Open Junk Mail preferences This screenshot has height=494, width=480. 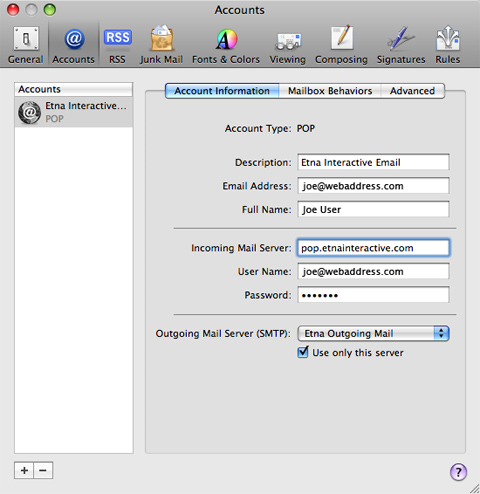tap(161, 45)
